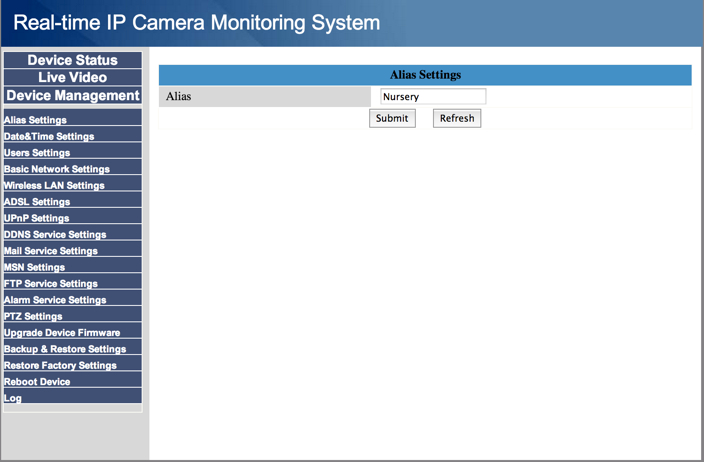This screenshot has height=462, width=704.
Task: Open MSN Settings
Action: pos(72,265)
